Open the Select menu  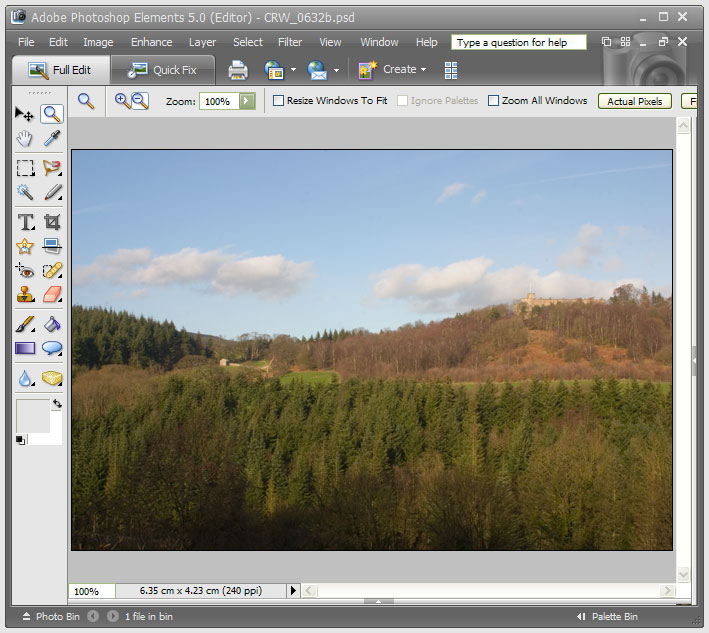247,42
